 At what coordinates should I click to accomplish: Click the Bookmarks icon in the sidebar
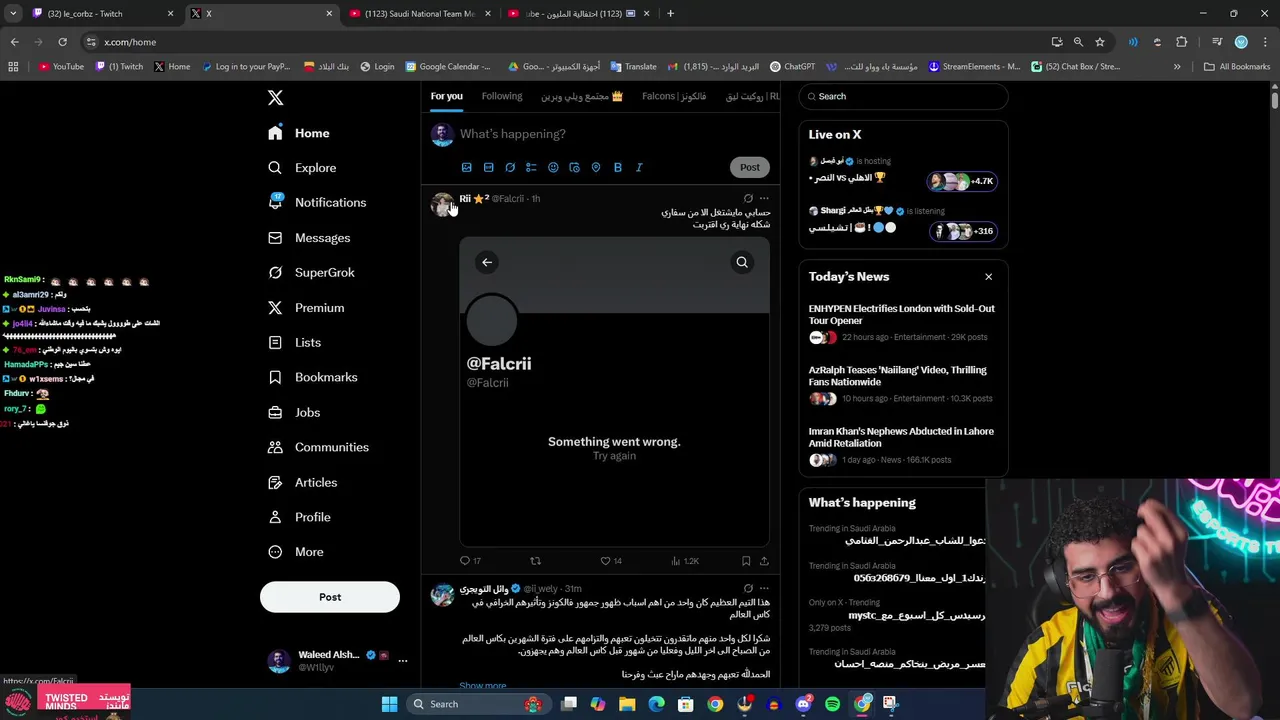[x=275, y=377]
